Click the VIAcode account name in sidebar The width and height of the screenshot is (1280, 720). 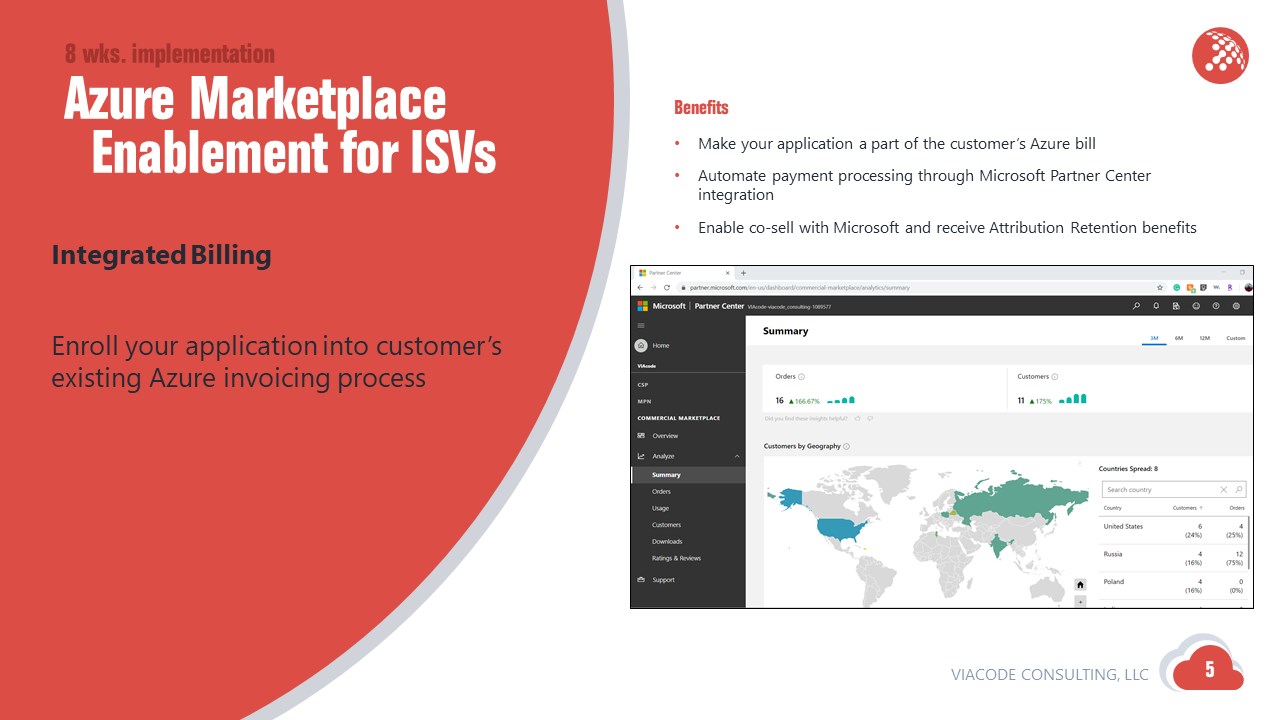(x=646, y=367)
